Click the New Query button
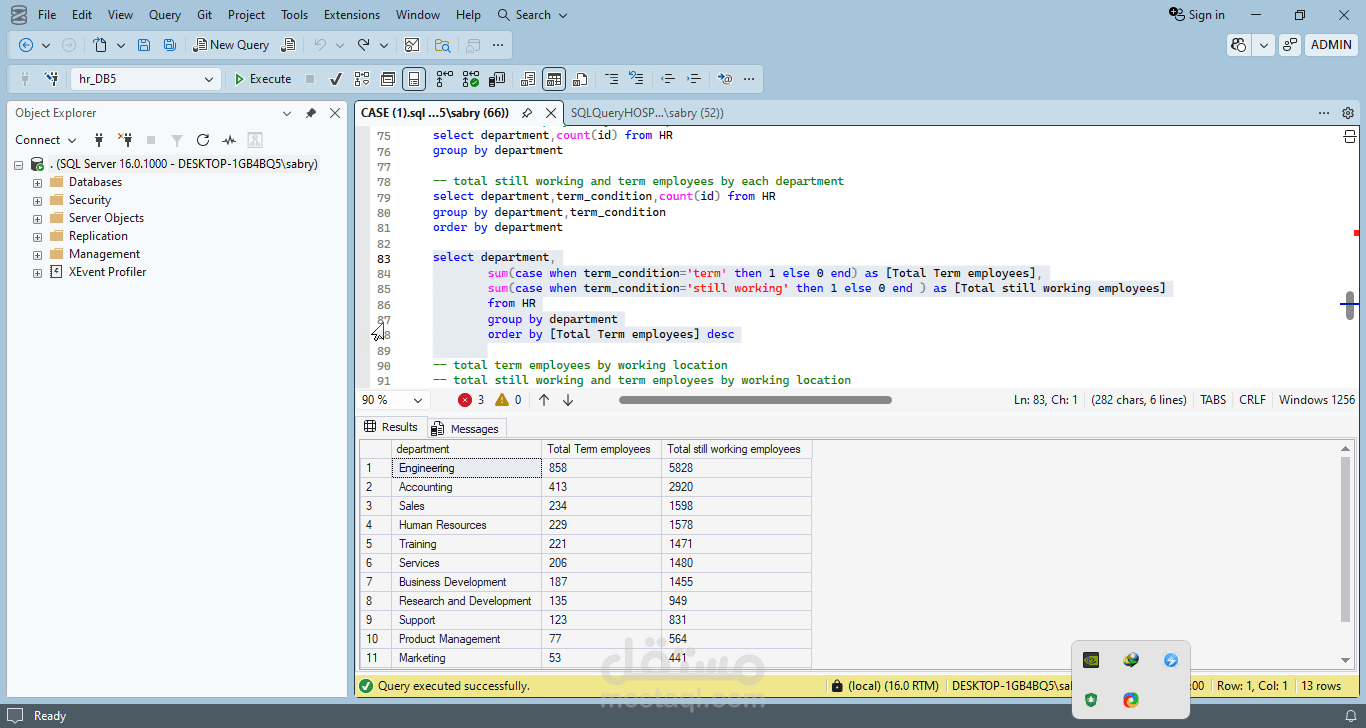 tap(231, 45)
